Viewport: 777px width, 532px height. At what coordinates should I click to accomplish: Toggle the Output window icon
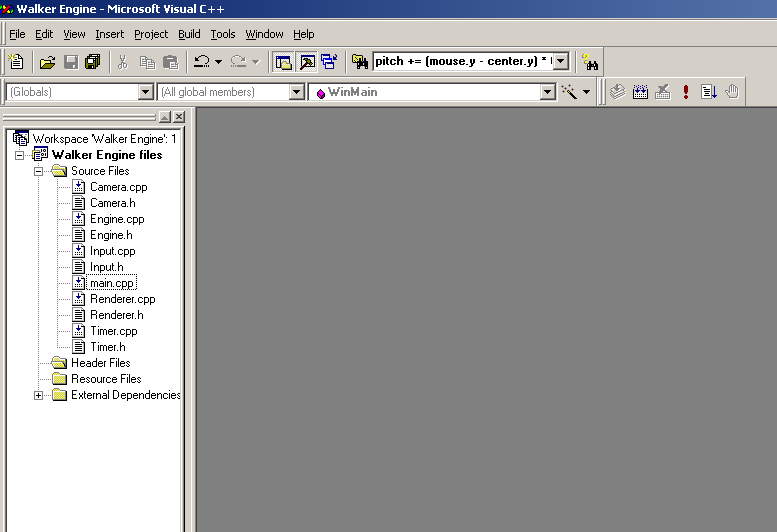(x=307, y=62)
